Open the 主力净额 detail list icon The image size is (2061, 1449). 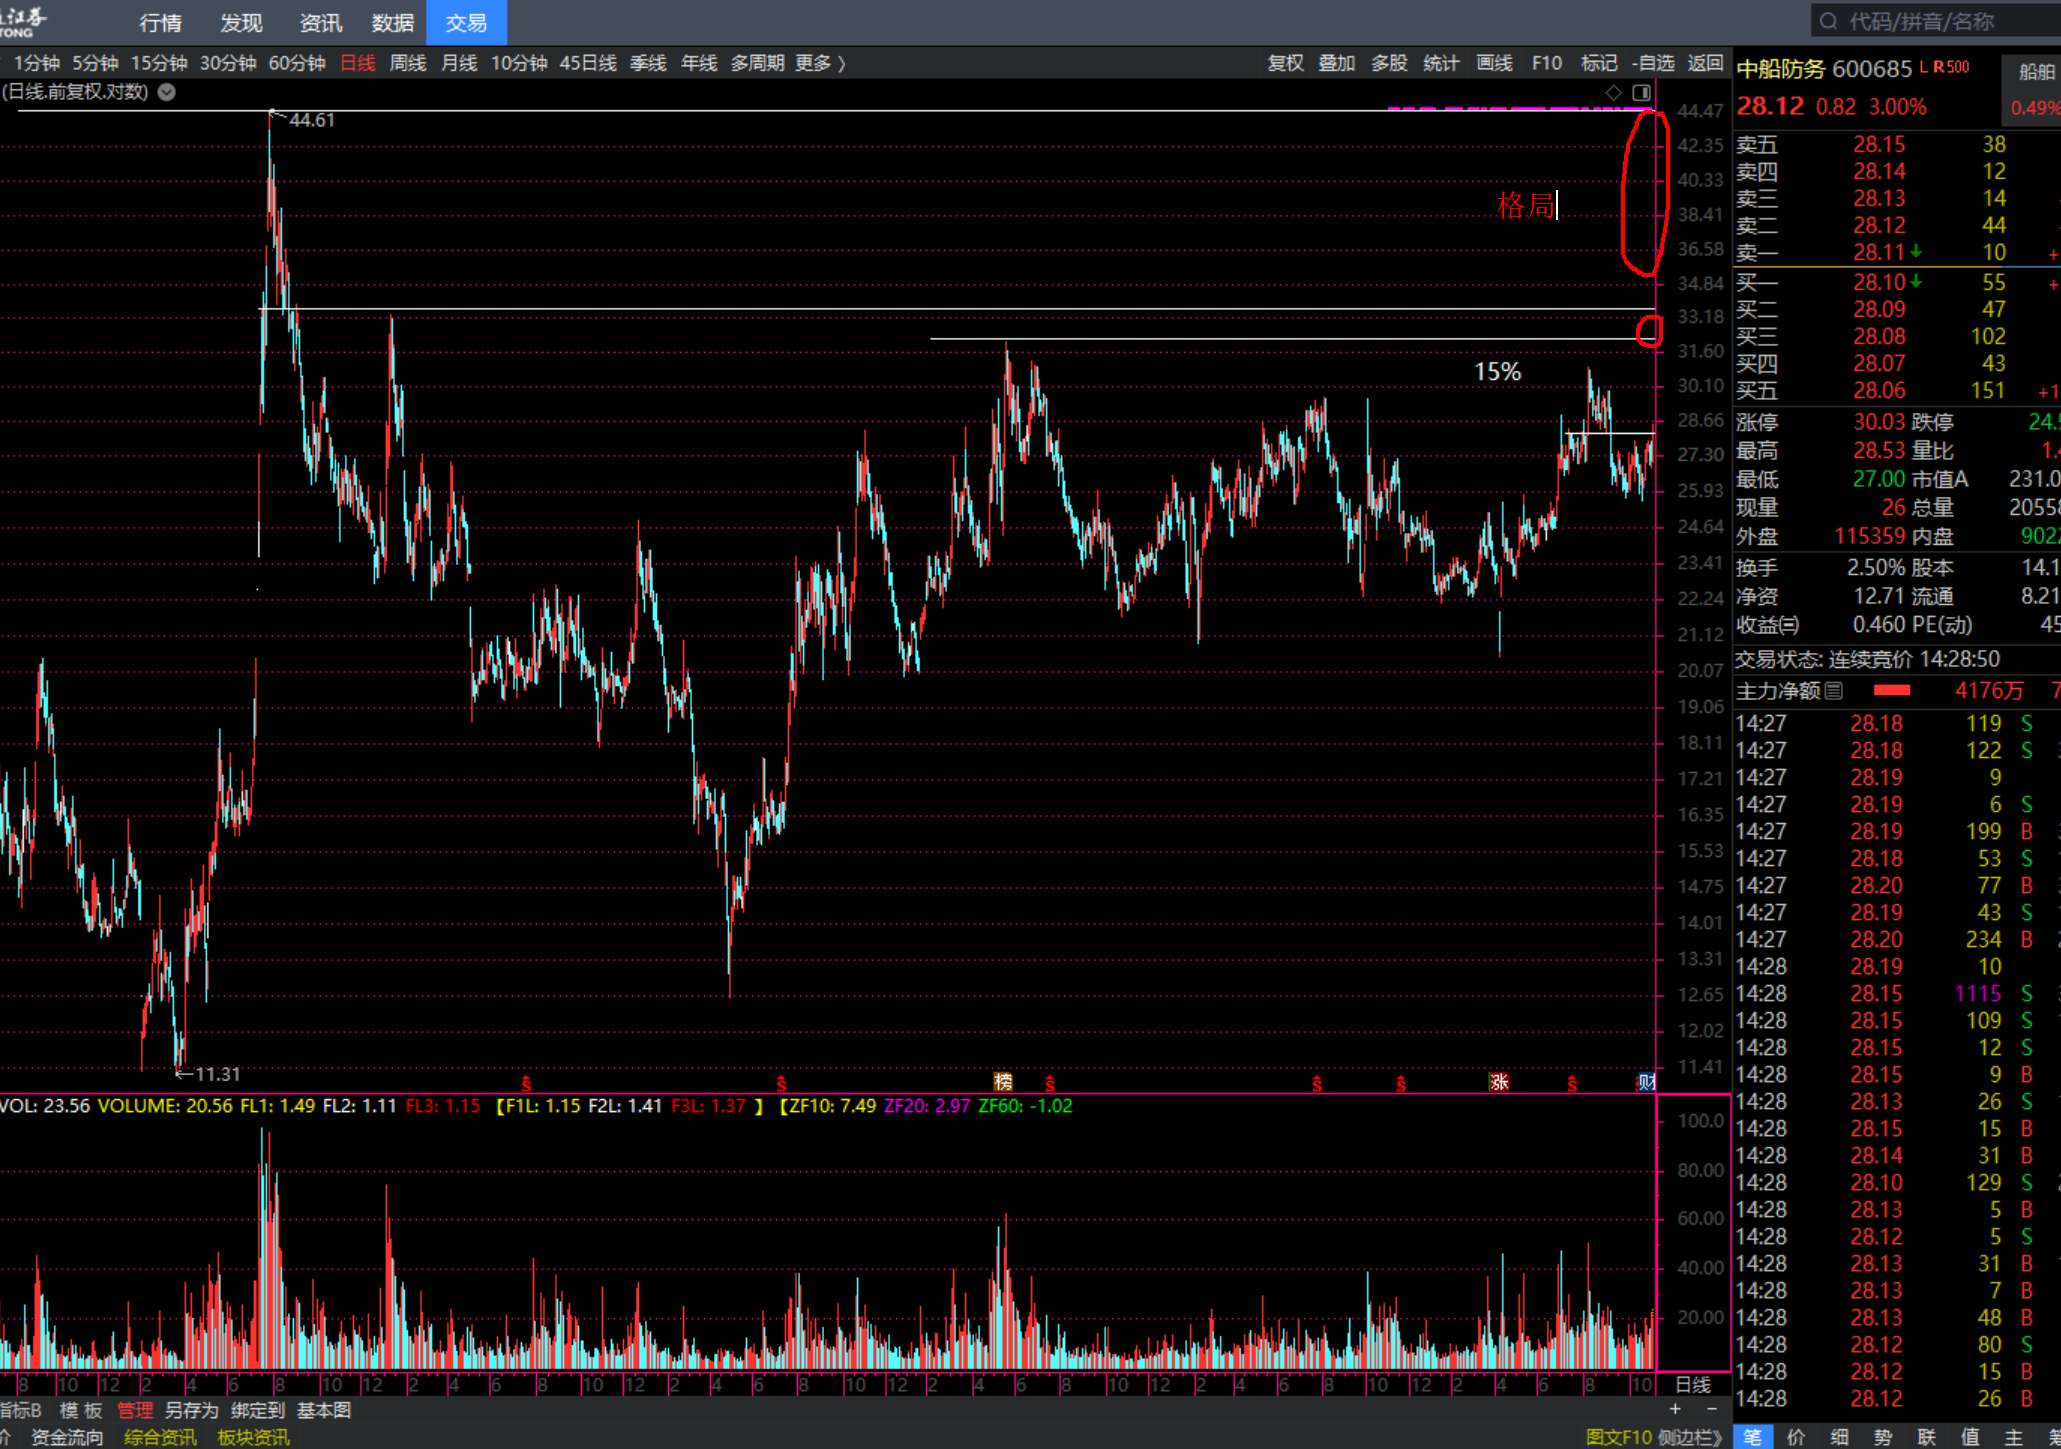click(x=1834, y=691)
